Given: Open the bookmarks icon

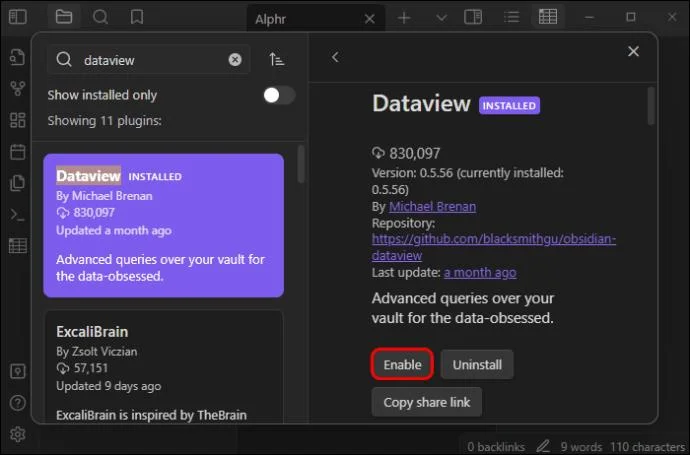Looking at the screenshot, I should tap(137, 17).
